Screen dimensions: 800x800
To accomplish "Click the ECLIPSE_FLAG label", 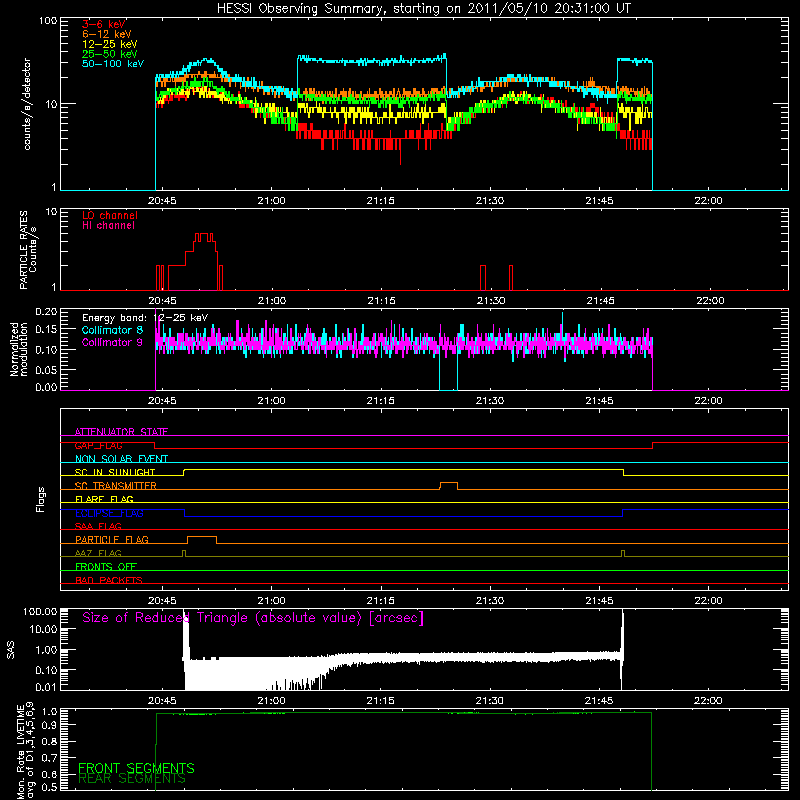I will click(x=109, y=513).
